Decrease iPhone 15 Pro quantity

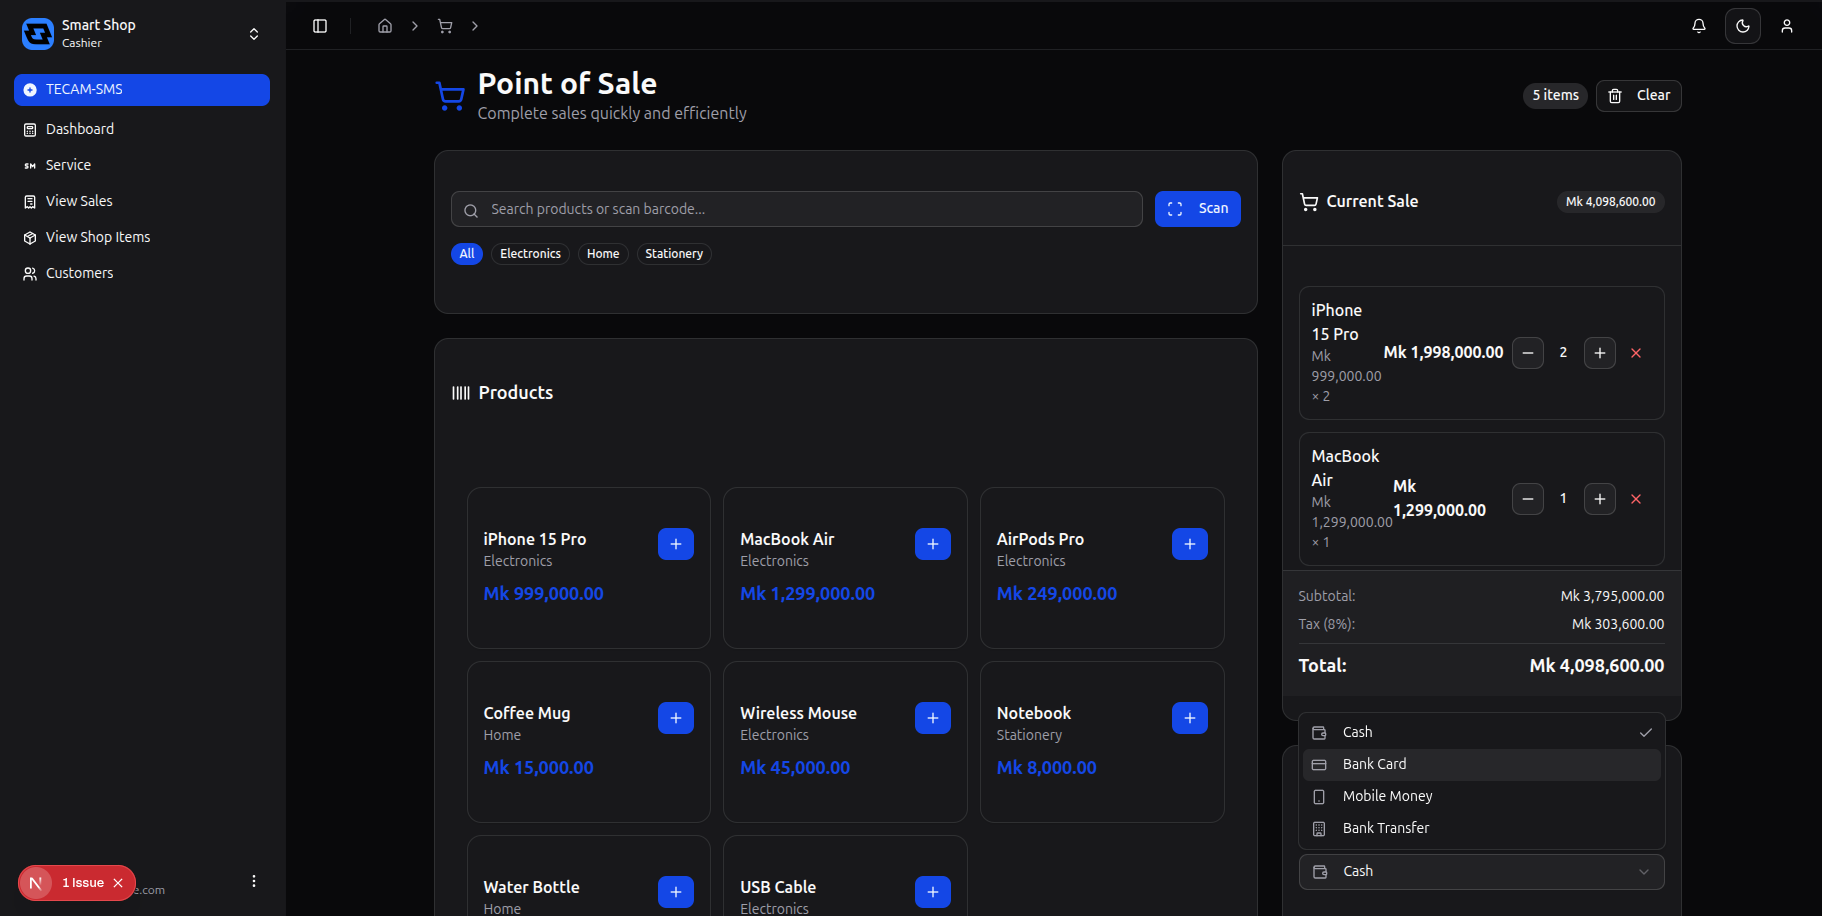1528,353
